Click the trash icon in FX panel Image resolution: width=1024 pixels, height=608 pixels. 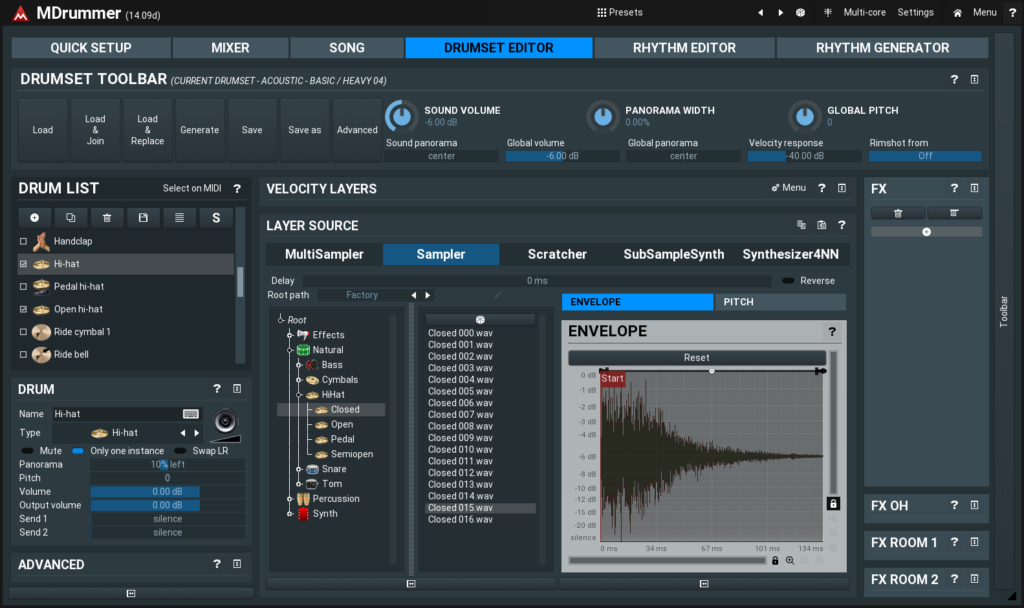tap(897, 213)
